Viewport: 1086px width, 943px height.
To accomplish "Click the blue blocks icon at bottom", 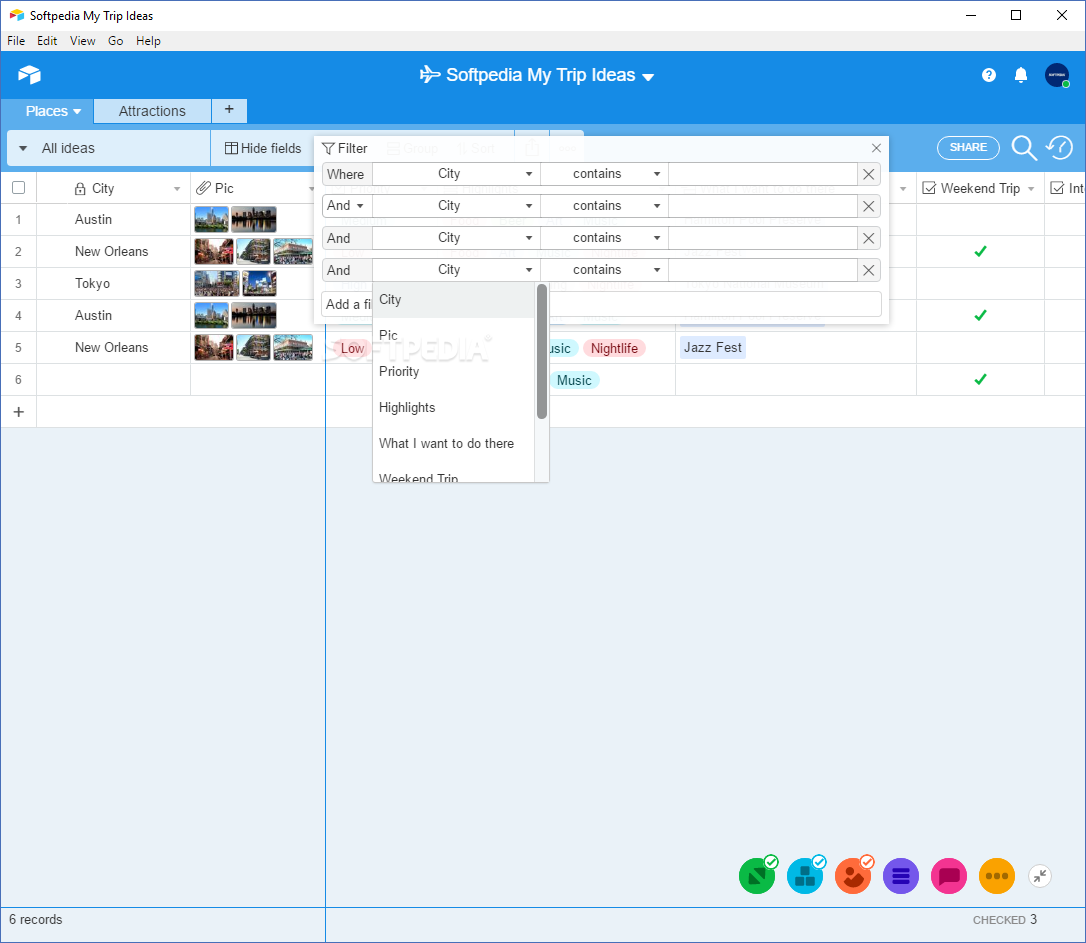I will (805, 876).
